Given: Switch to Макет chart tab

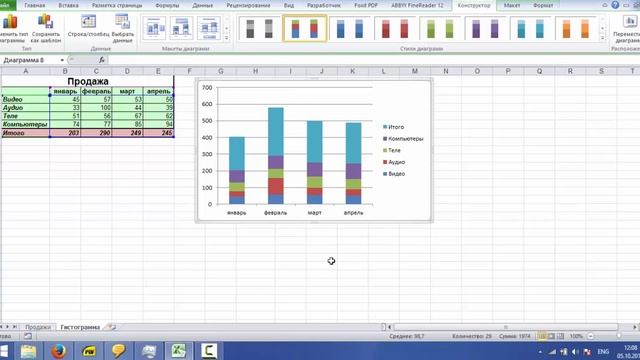Looking at the screenshot, I should pos(512,5).
